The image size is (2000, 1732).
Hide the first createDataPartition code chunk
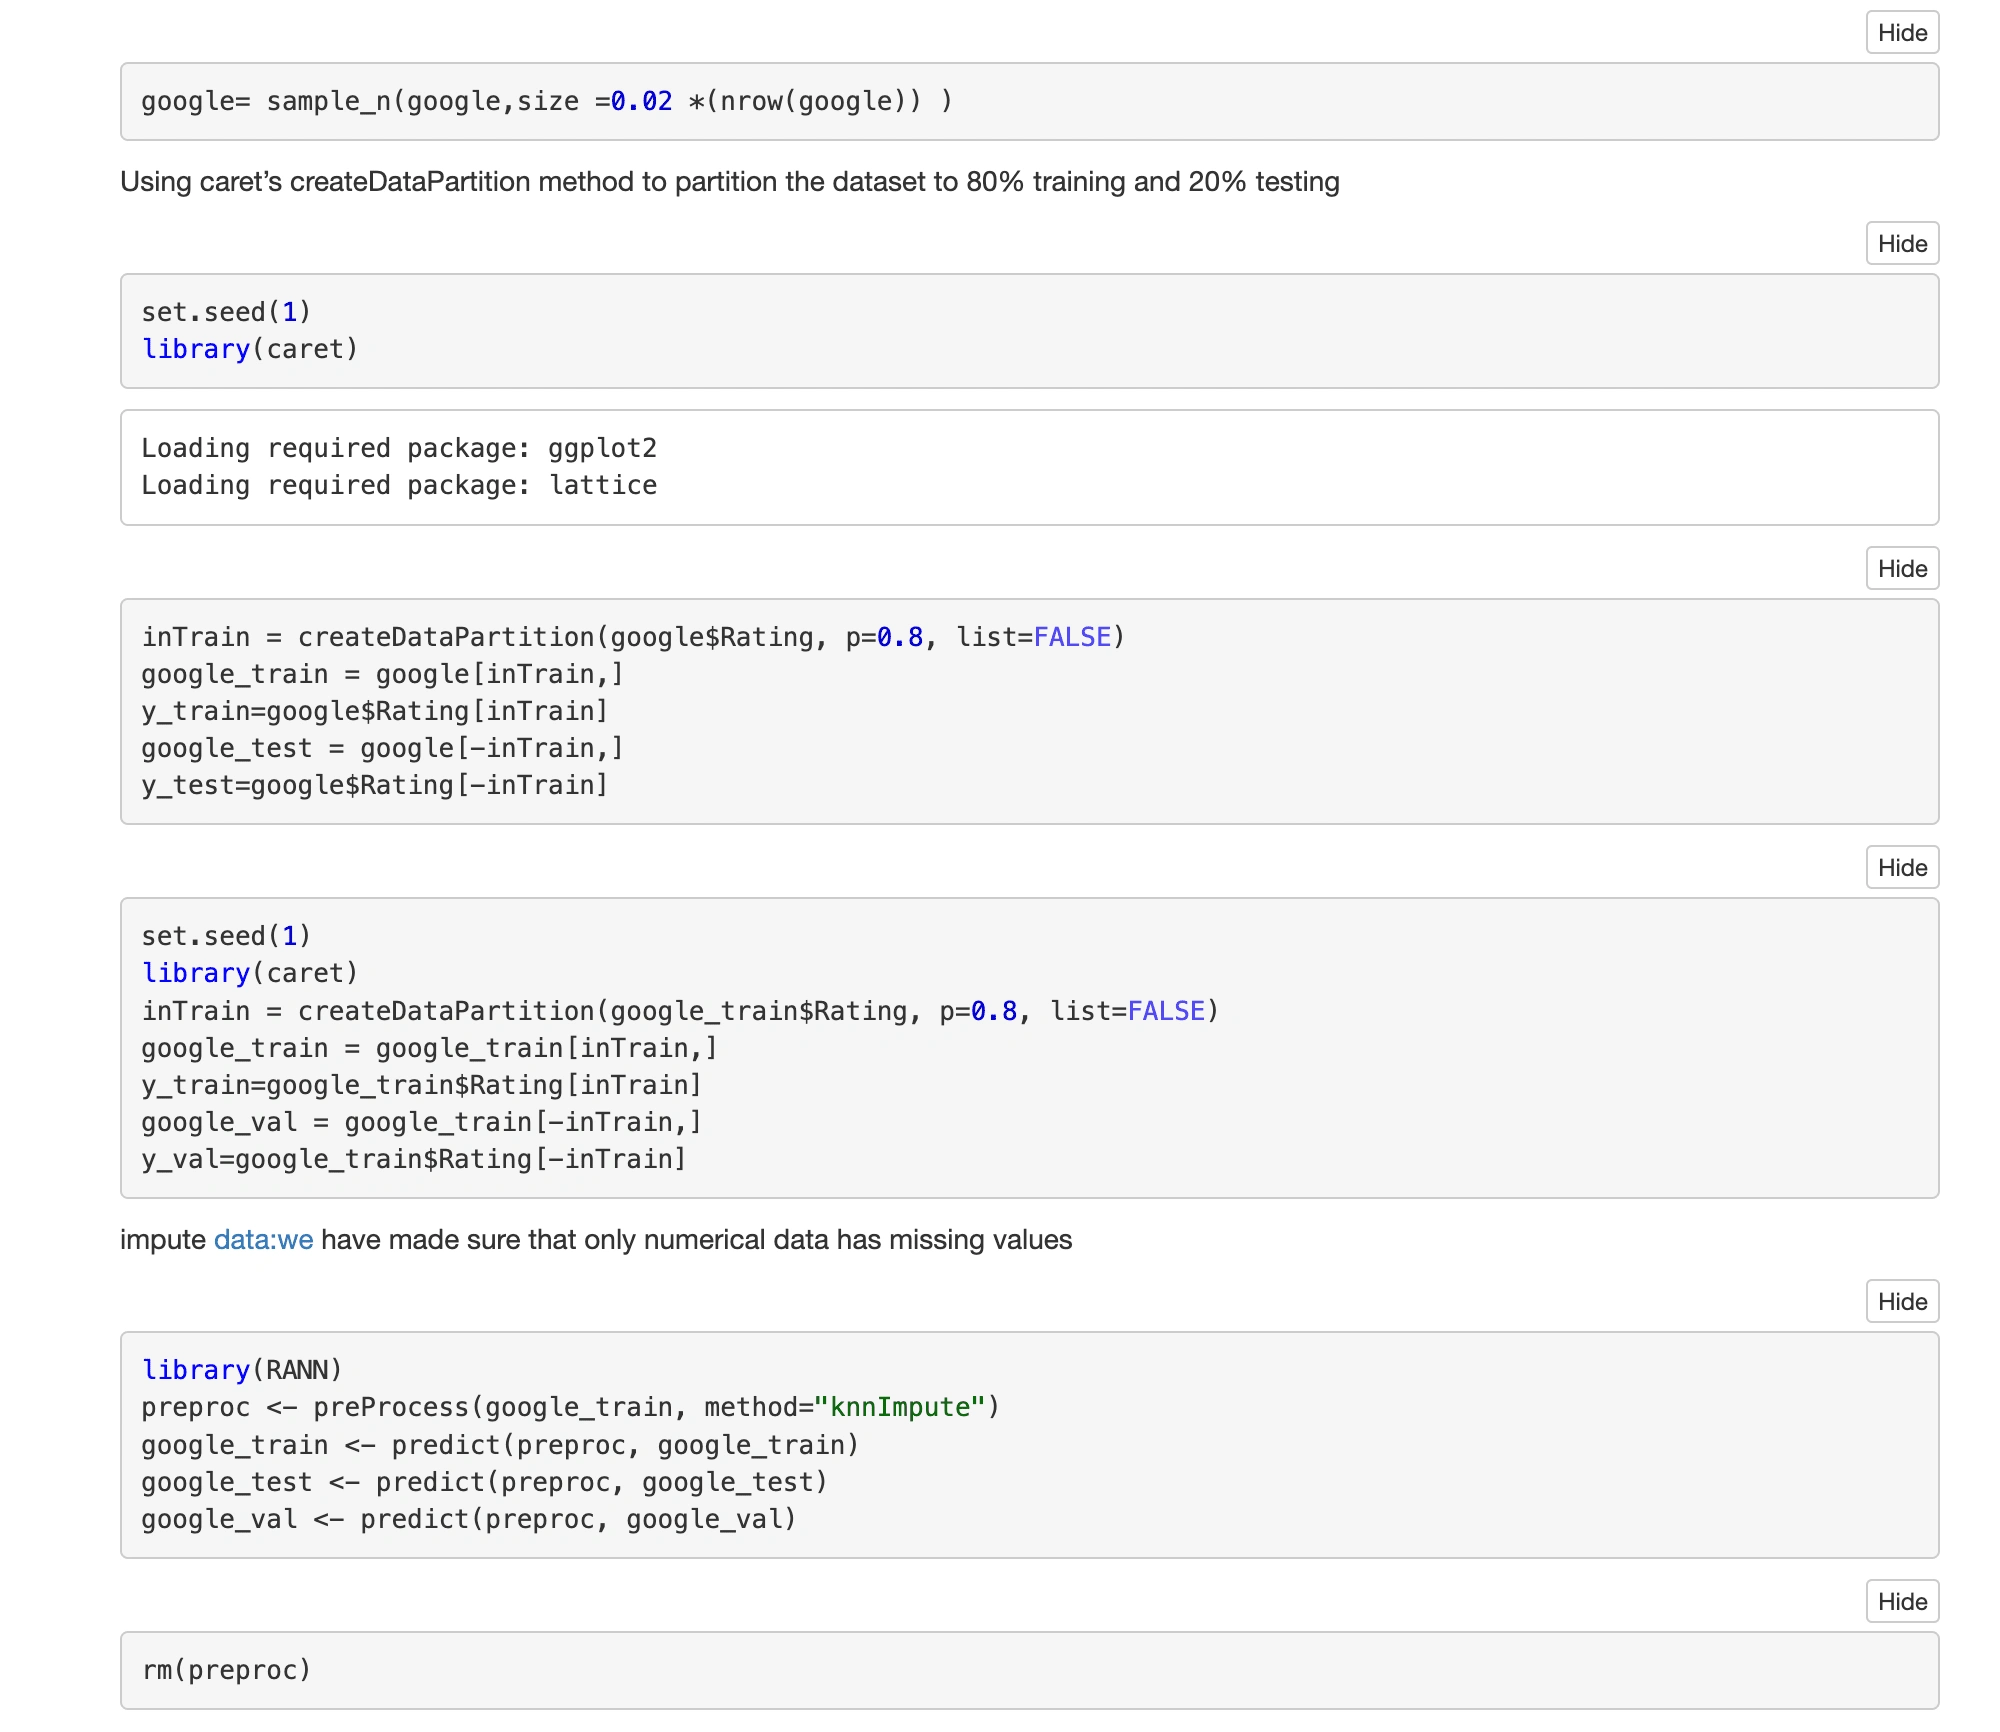pyautogui.click(x=1901, y=569)
